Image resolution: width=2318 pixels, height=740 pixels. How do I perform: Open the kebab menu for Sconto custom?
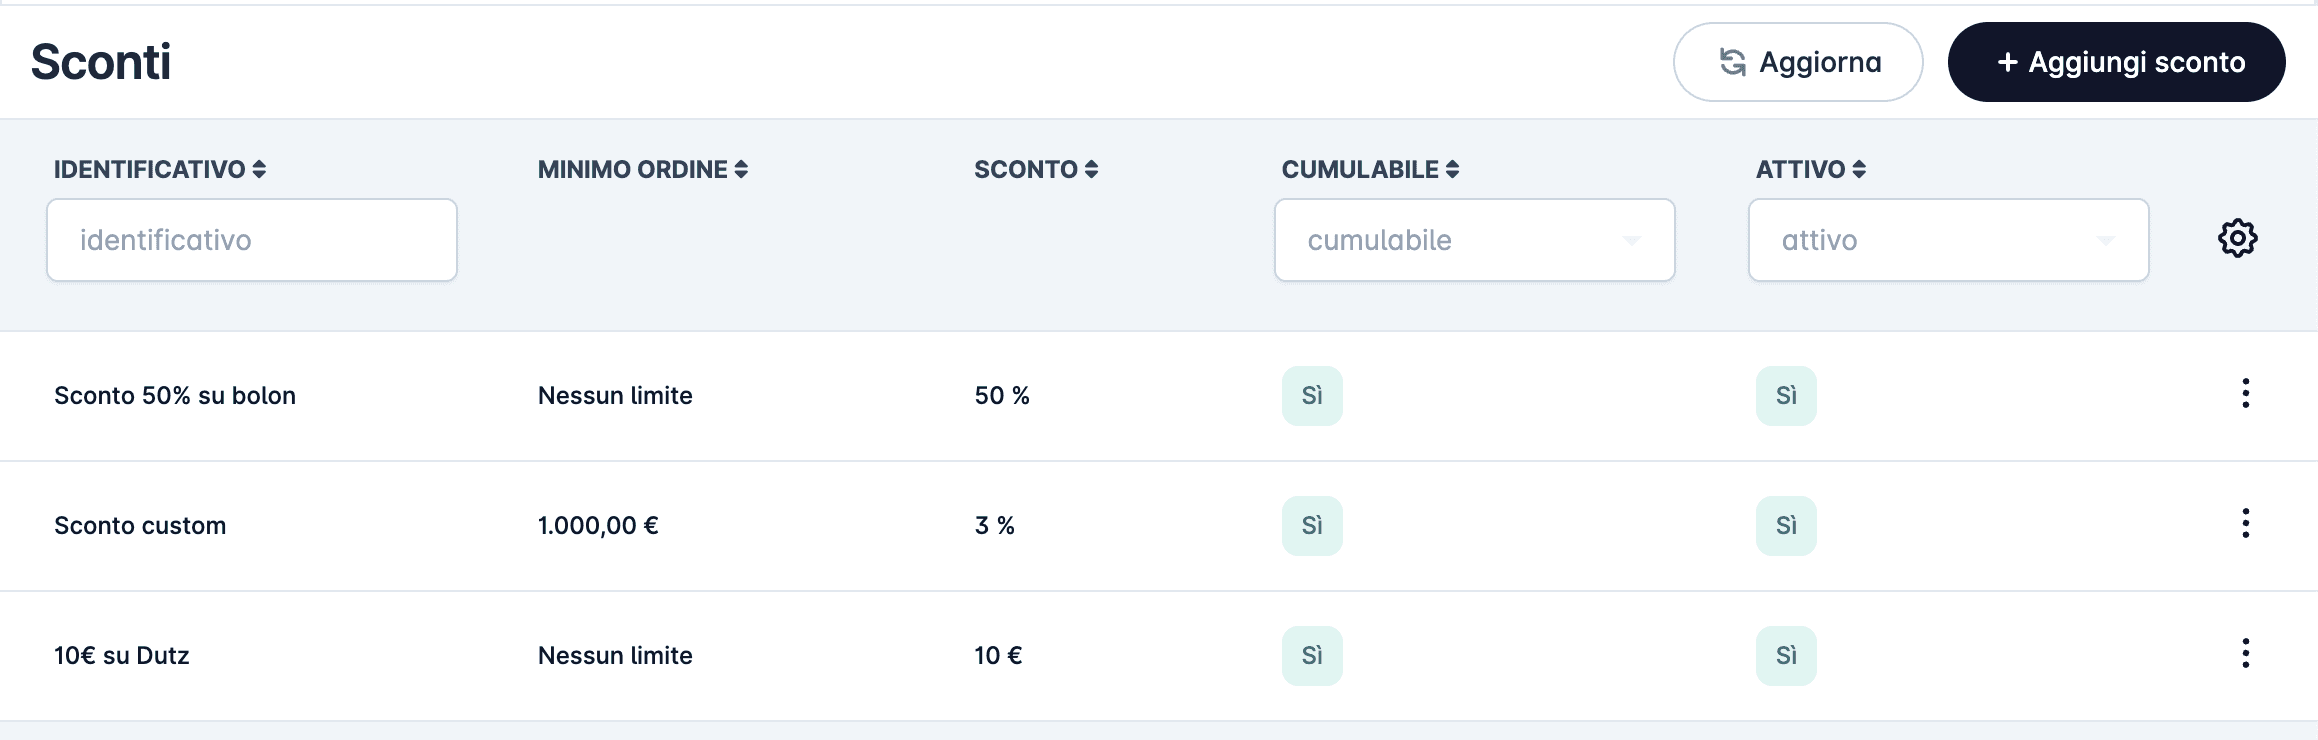click(2246, 524)
